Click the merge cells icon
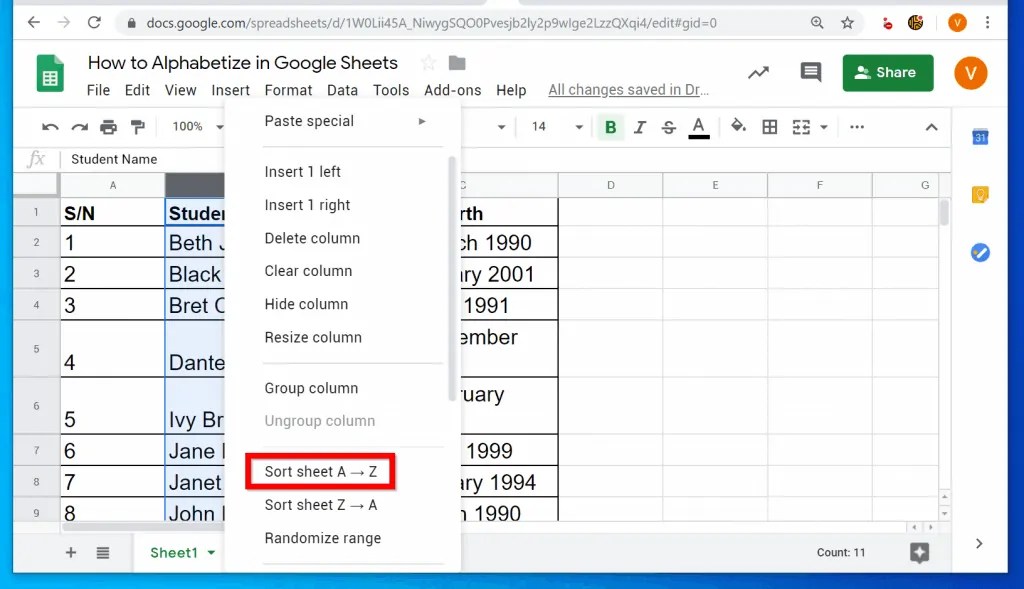 pos(800,127)
